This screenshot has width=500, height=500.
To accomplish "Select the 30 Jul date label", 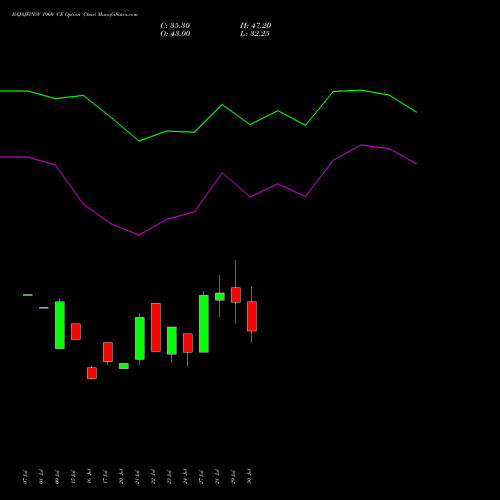I will coord(249,477).
